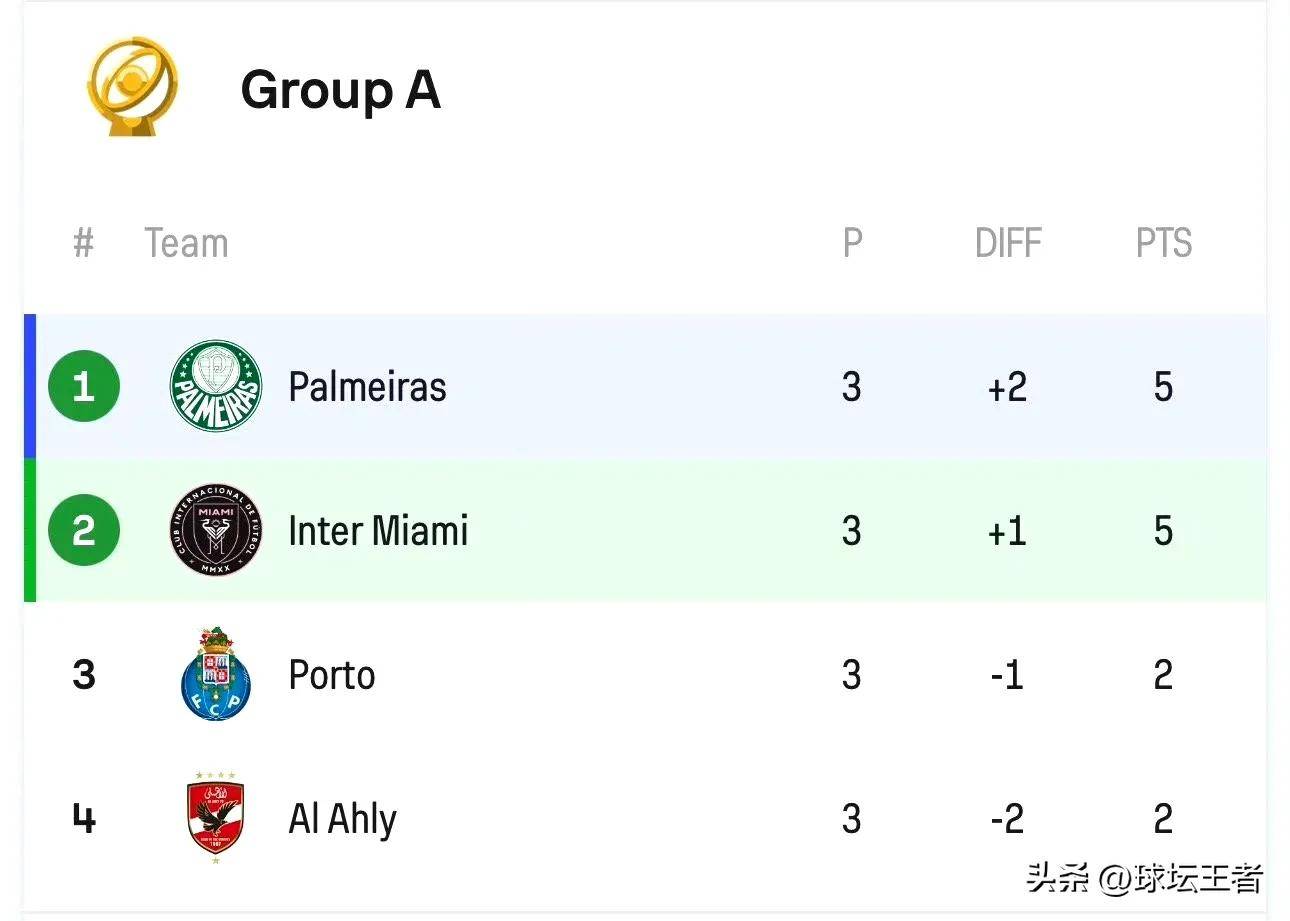This screenshot has width=1290, height=921.
Task: Sort by the DIFF column header
Action: [1008, 243]
